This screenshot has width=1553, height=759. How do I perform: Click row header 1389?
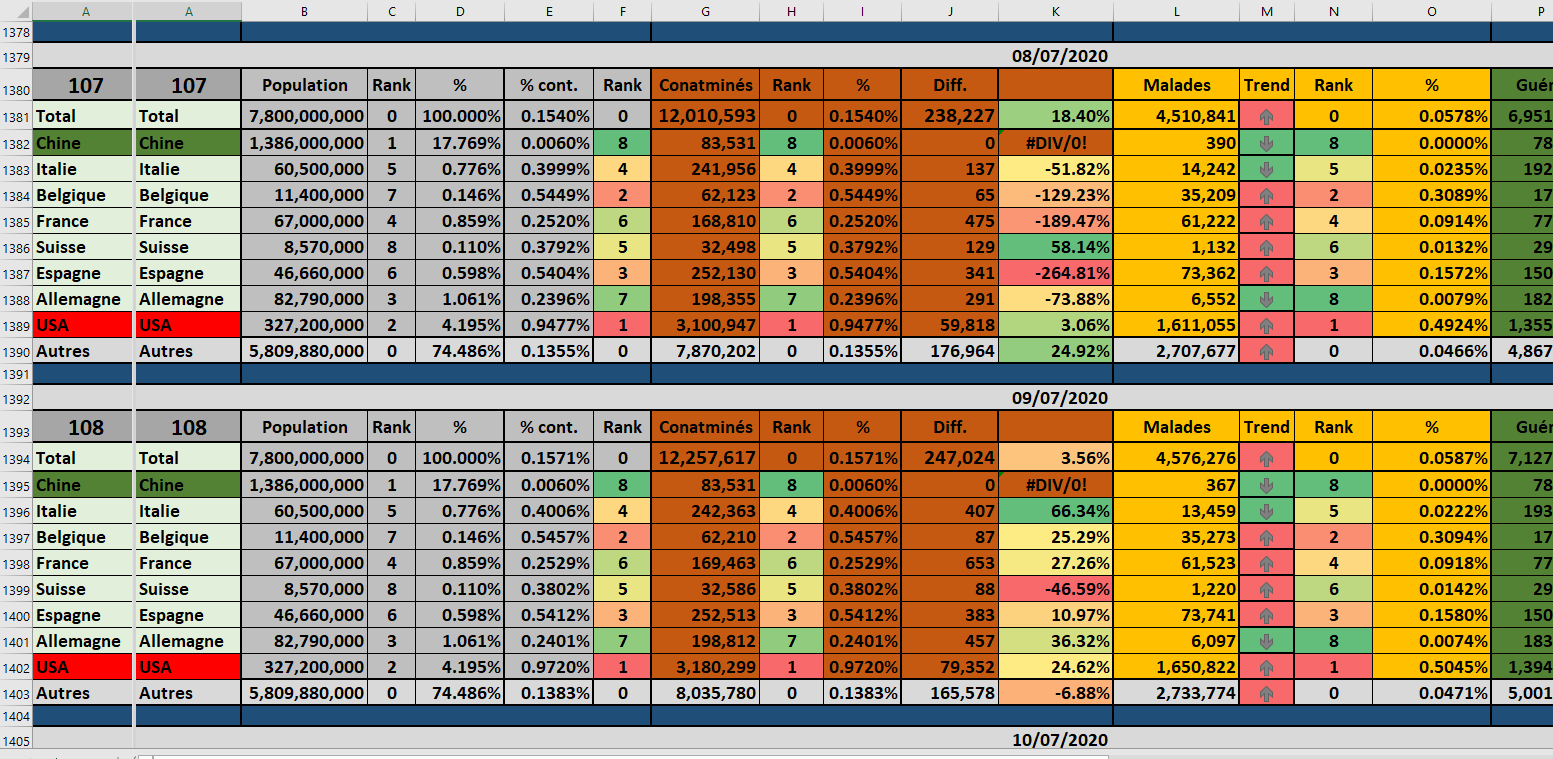coord(16,325)
